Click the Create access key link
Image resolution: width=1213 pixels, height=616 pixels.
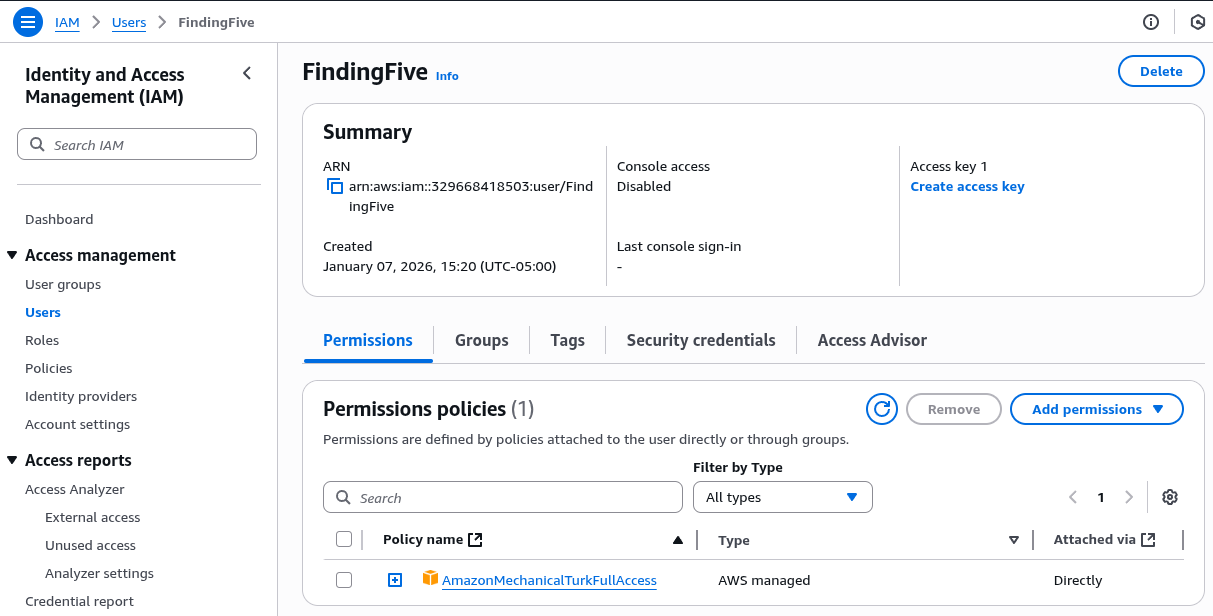point(967,187)
